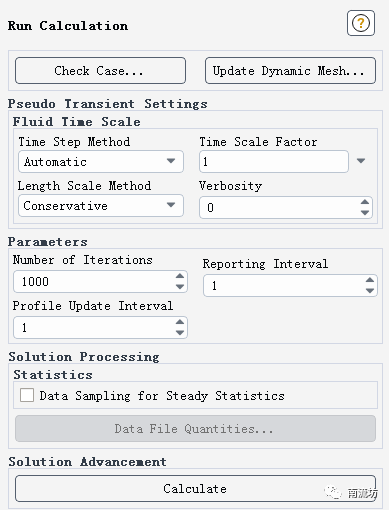This screenshot has width=389, height=510.
Task: Increase Number of Iterations value
Action: (180, 276)
